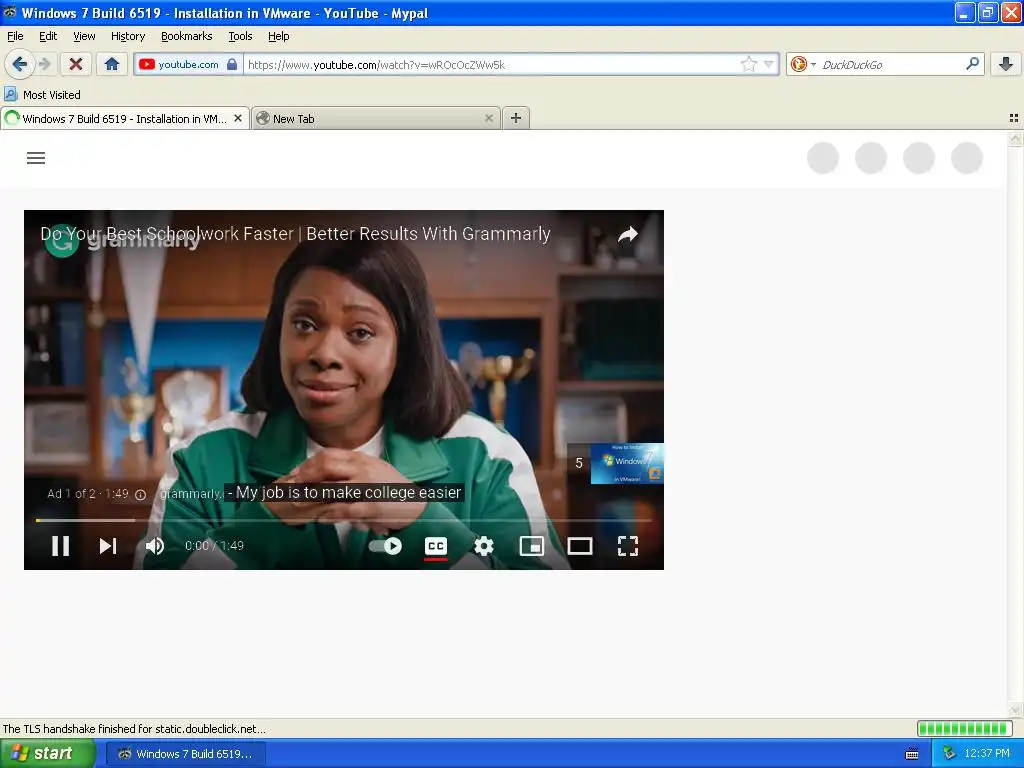Click the ad info circle icon
The height and width of the screenshot is (768, 1024).
[140, 494]
